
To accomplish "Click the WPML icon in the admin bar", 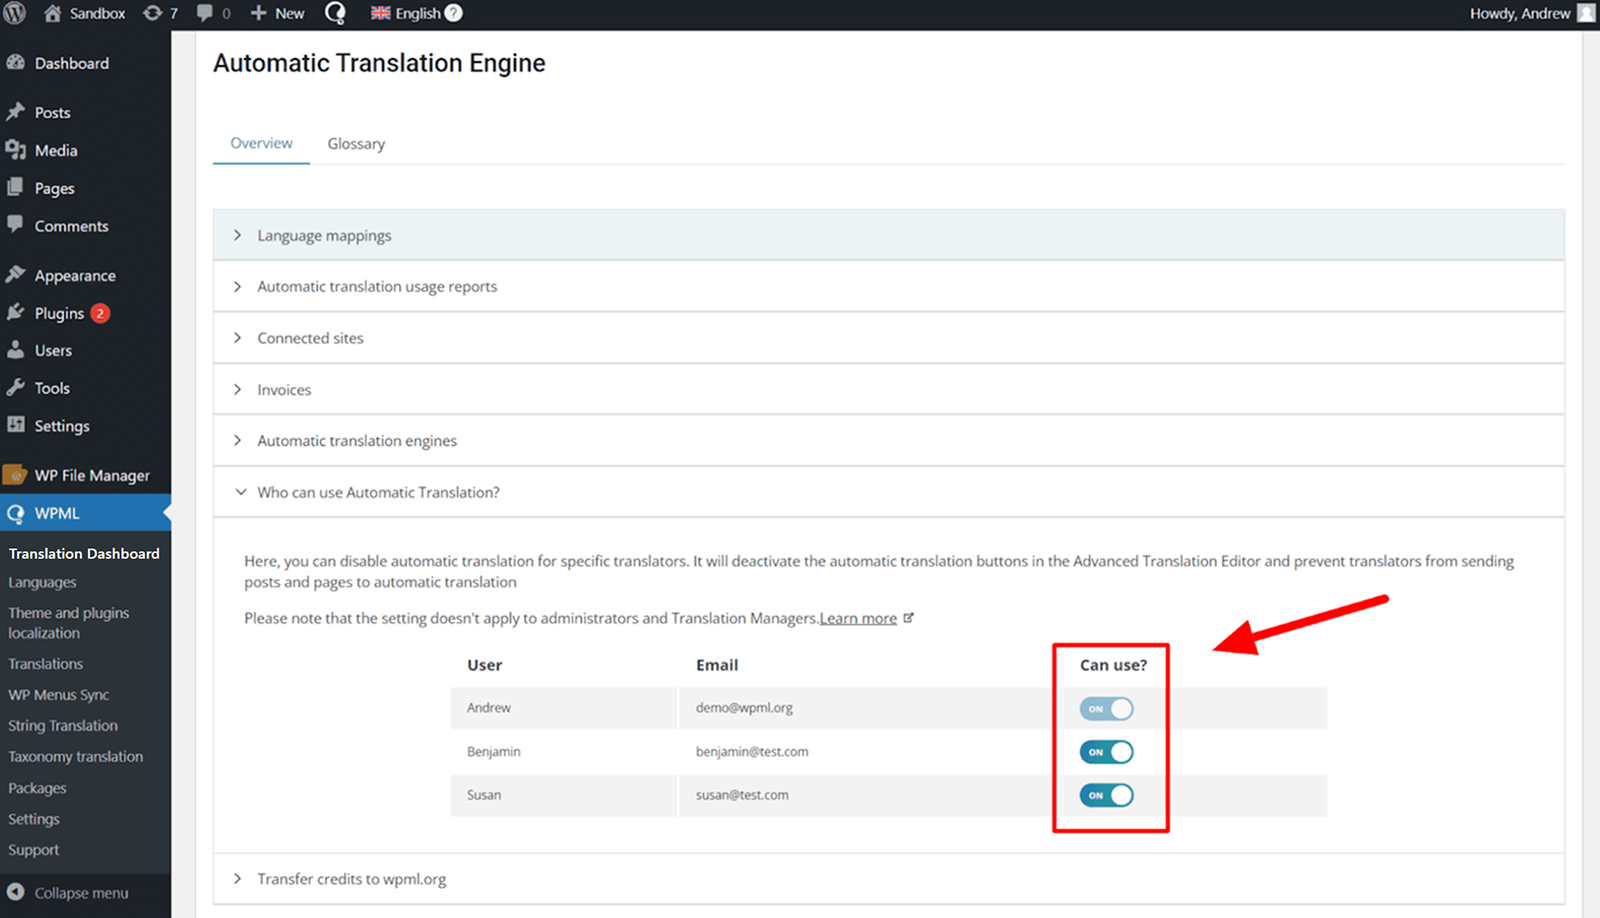I will 336,13.
